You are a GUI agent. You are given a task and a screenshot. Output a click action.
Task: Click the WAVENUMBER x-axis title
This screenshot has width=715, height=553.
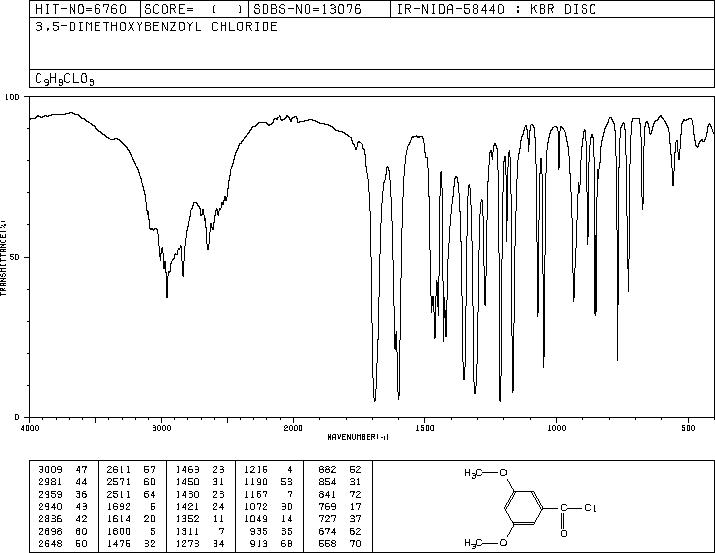pyautogui.click(x=358, y=437)
